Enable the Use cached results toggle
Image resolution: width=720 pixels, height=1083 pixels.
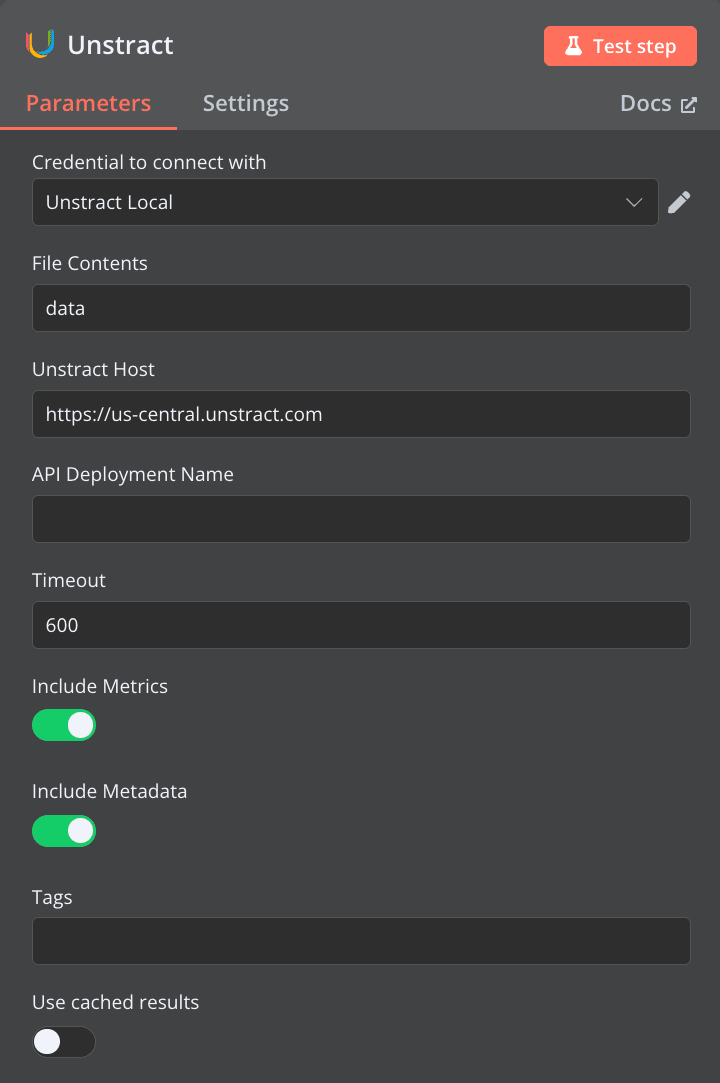pyautogui.click(x=64, y=1042)
